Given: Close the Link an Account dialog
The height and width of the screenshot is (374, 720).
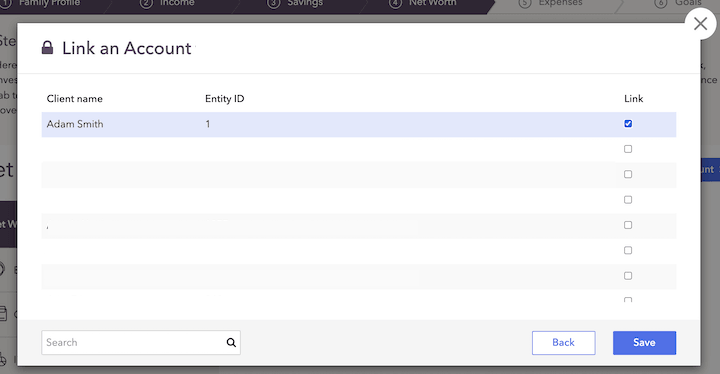Looking at the screenshot, I should pos(700,23).
